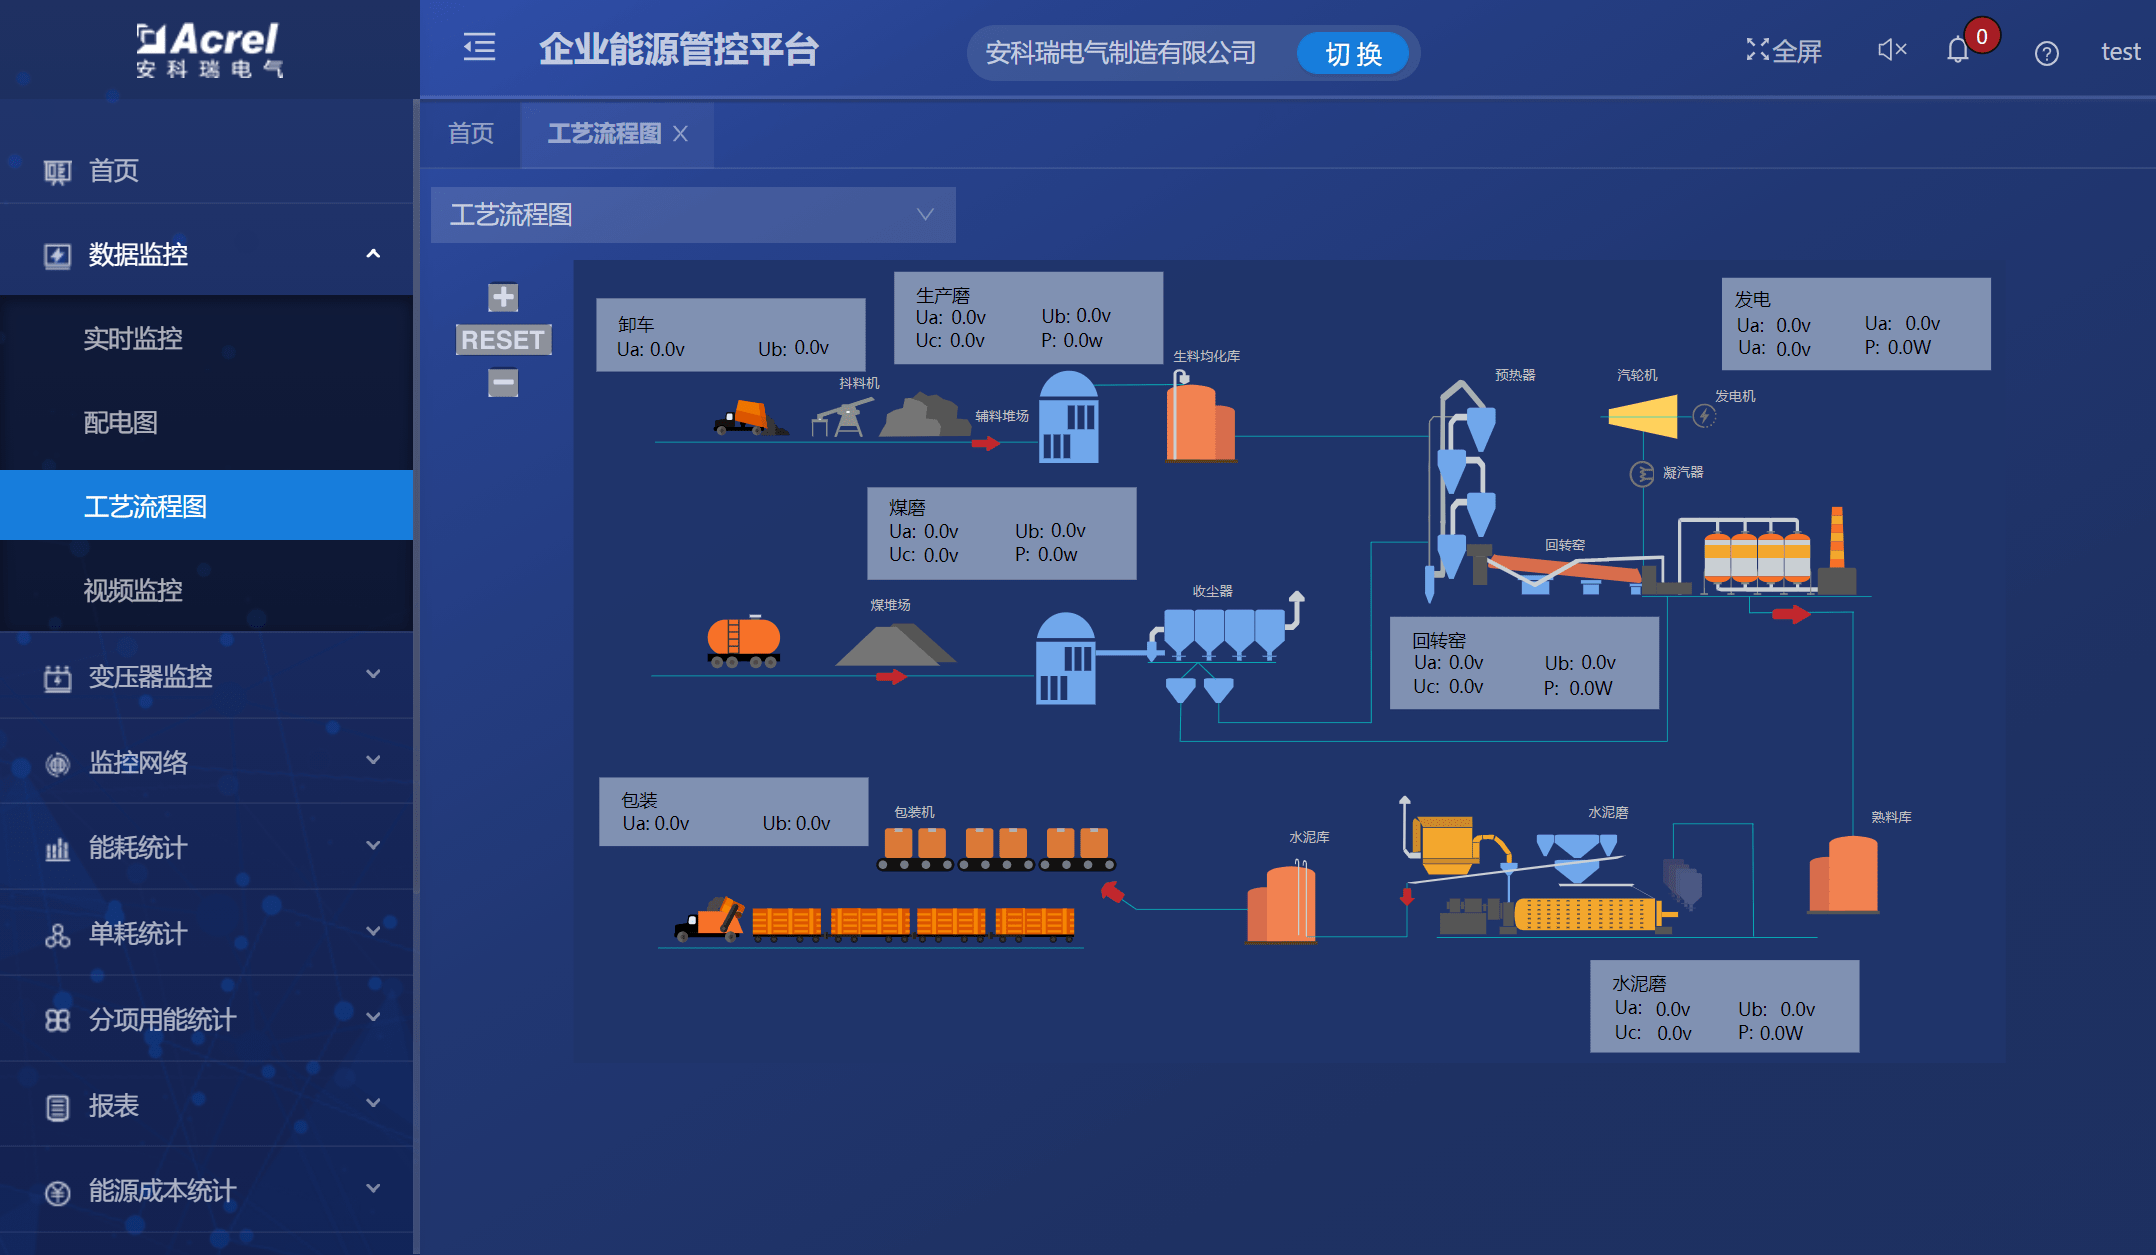2156x1255 pixels.
Task: Open 首页 in the sidebar
Action: click(x=206, y=171)
